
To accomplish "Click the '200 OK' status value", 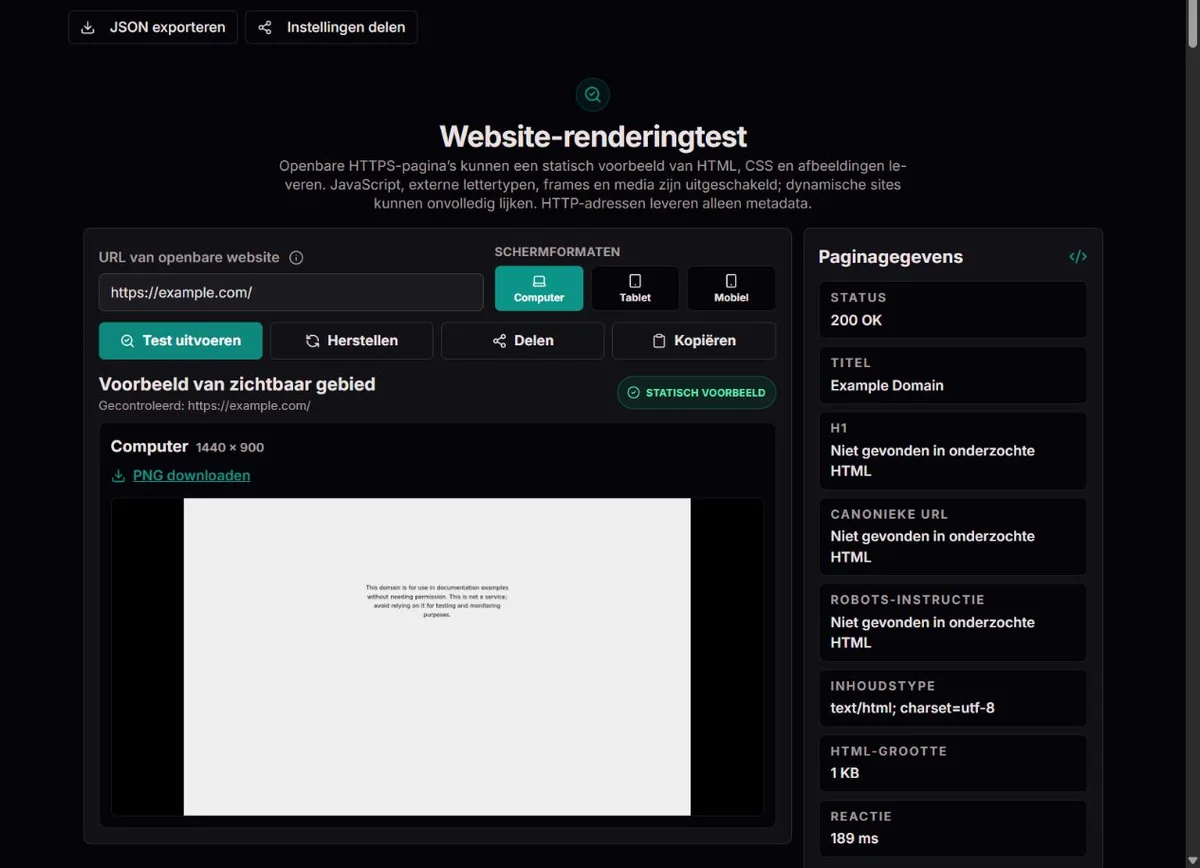I will [x=856, y=320].
